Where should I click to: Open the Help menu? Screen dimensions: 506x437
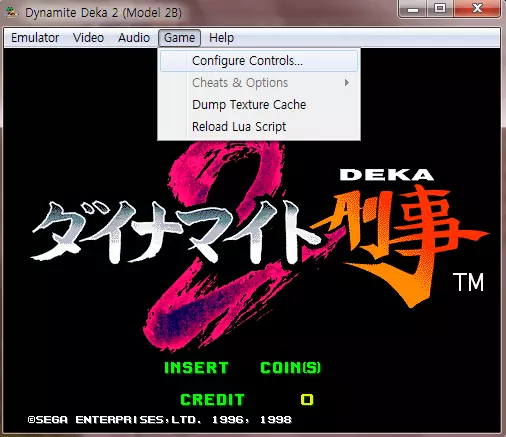click(221, 38)
